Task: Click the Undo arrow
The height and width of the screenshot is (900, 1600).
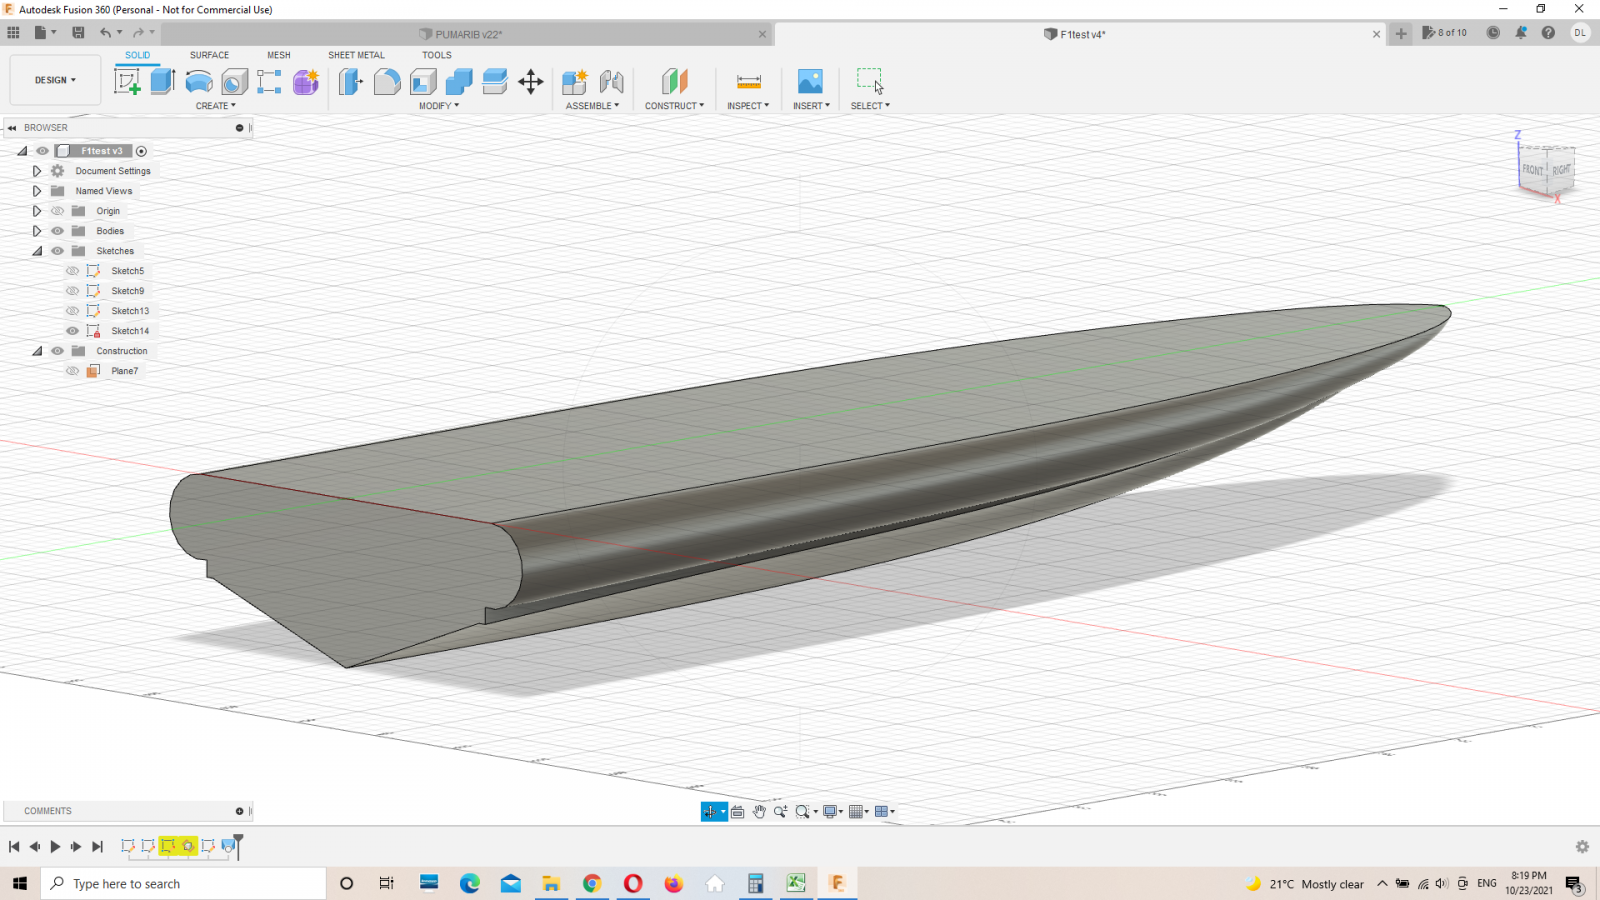Action: (105, 33)
